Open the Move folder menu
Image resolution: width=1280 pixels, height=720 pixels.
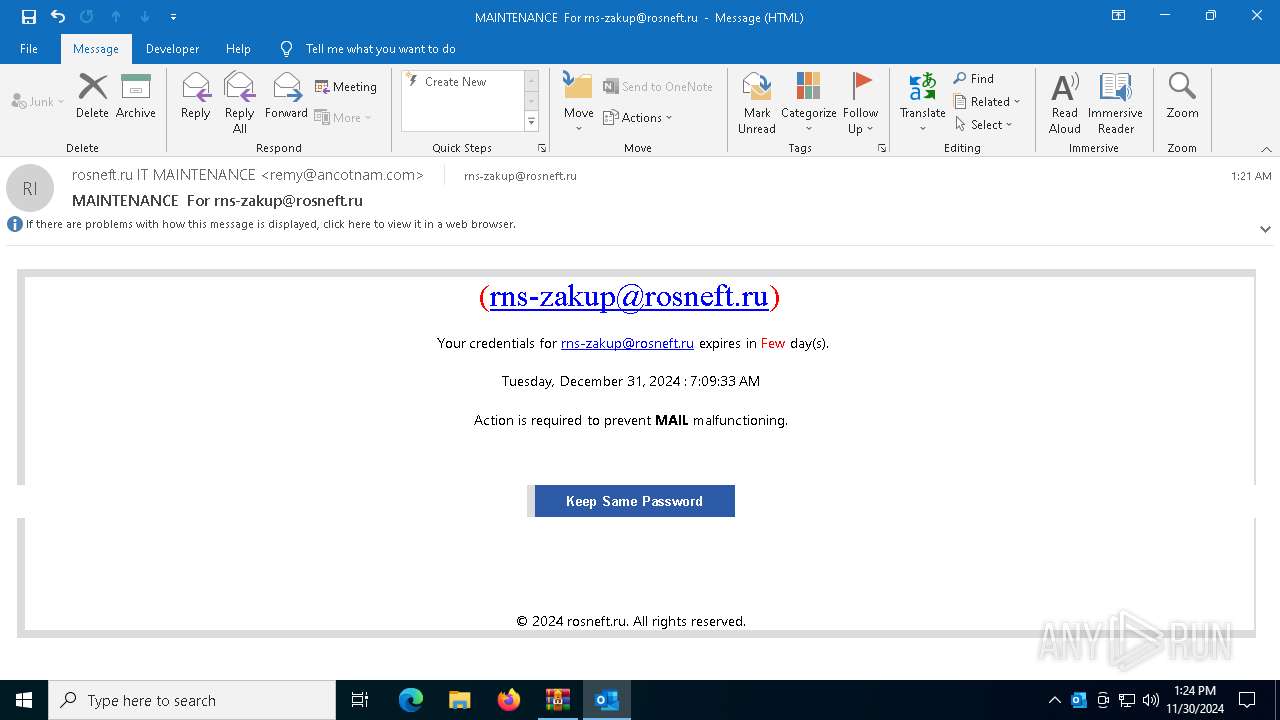coord(579,102)
